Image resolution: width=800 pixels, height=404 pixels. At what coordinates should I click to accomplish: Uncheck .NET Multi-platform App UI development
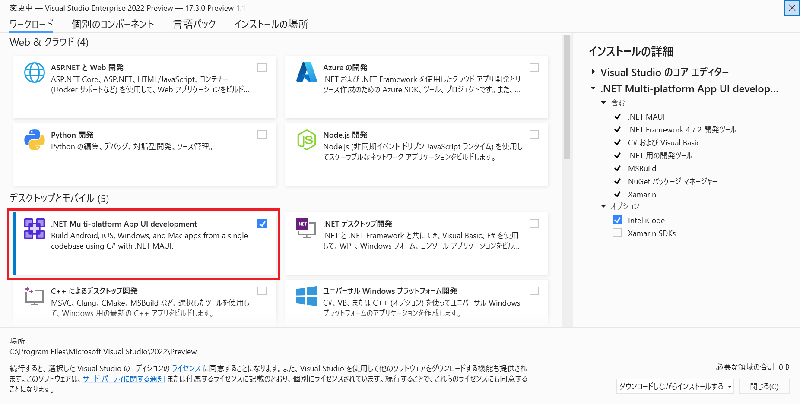(x=262, y=223)
